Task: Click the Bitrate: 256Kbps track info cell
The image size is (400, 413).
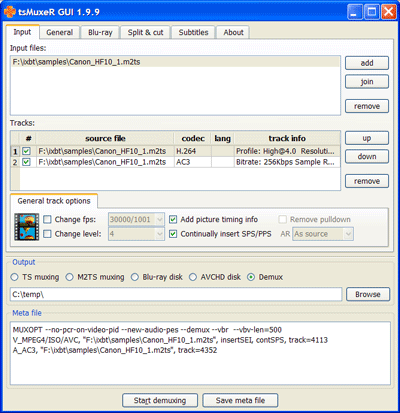Action: pyautogui.click(x=287, y=162)
